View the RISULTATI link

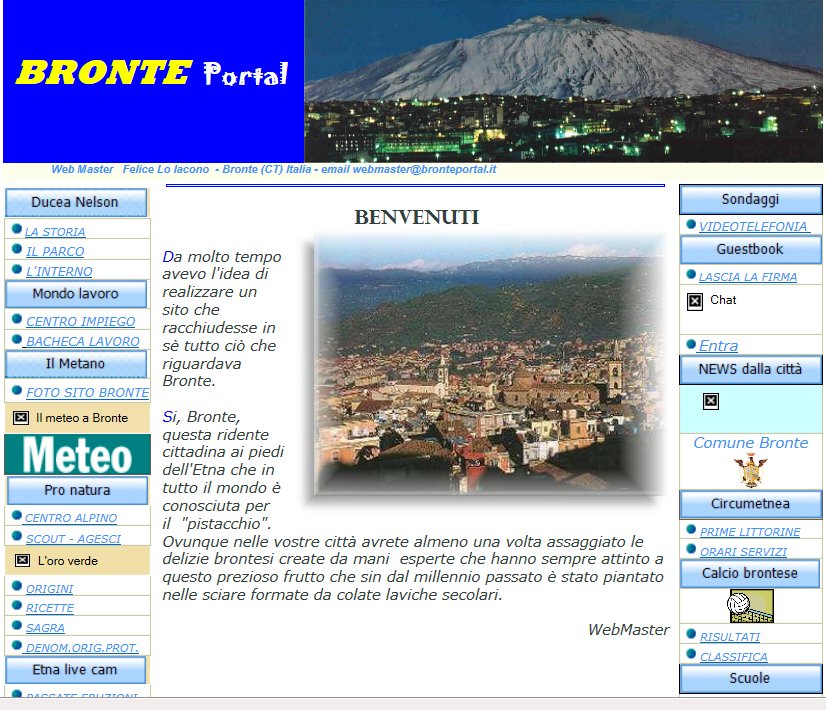[x=730, y=637]
